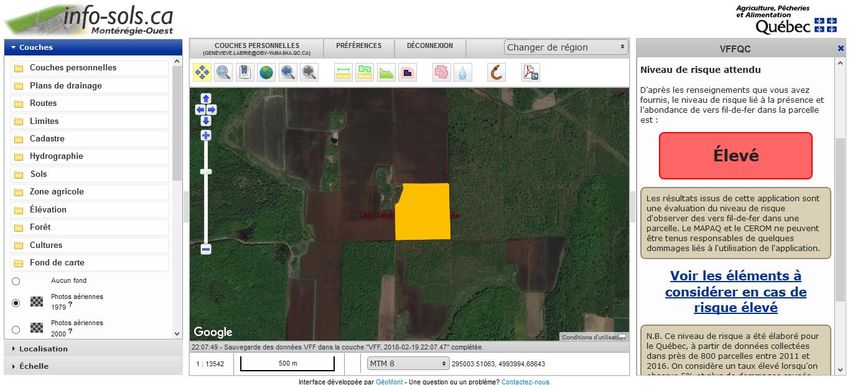The width and height of the screenshot is (850, 385).
Task: Open the bookmark tool in toolbar
Action: (x=244, y=72)
